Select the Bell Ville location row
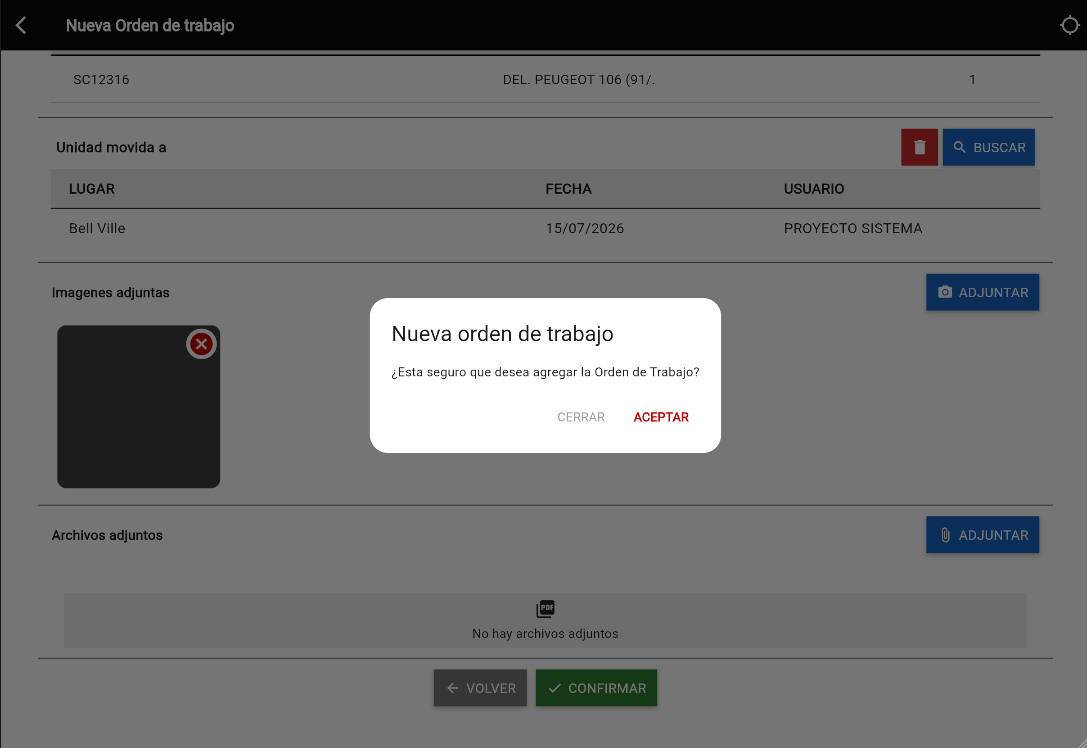The width and height of the screenshot is (1087, 748). pos(545,228)
